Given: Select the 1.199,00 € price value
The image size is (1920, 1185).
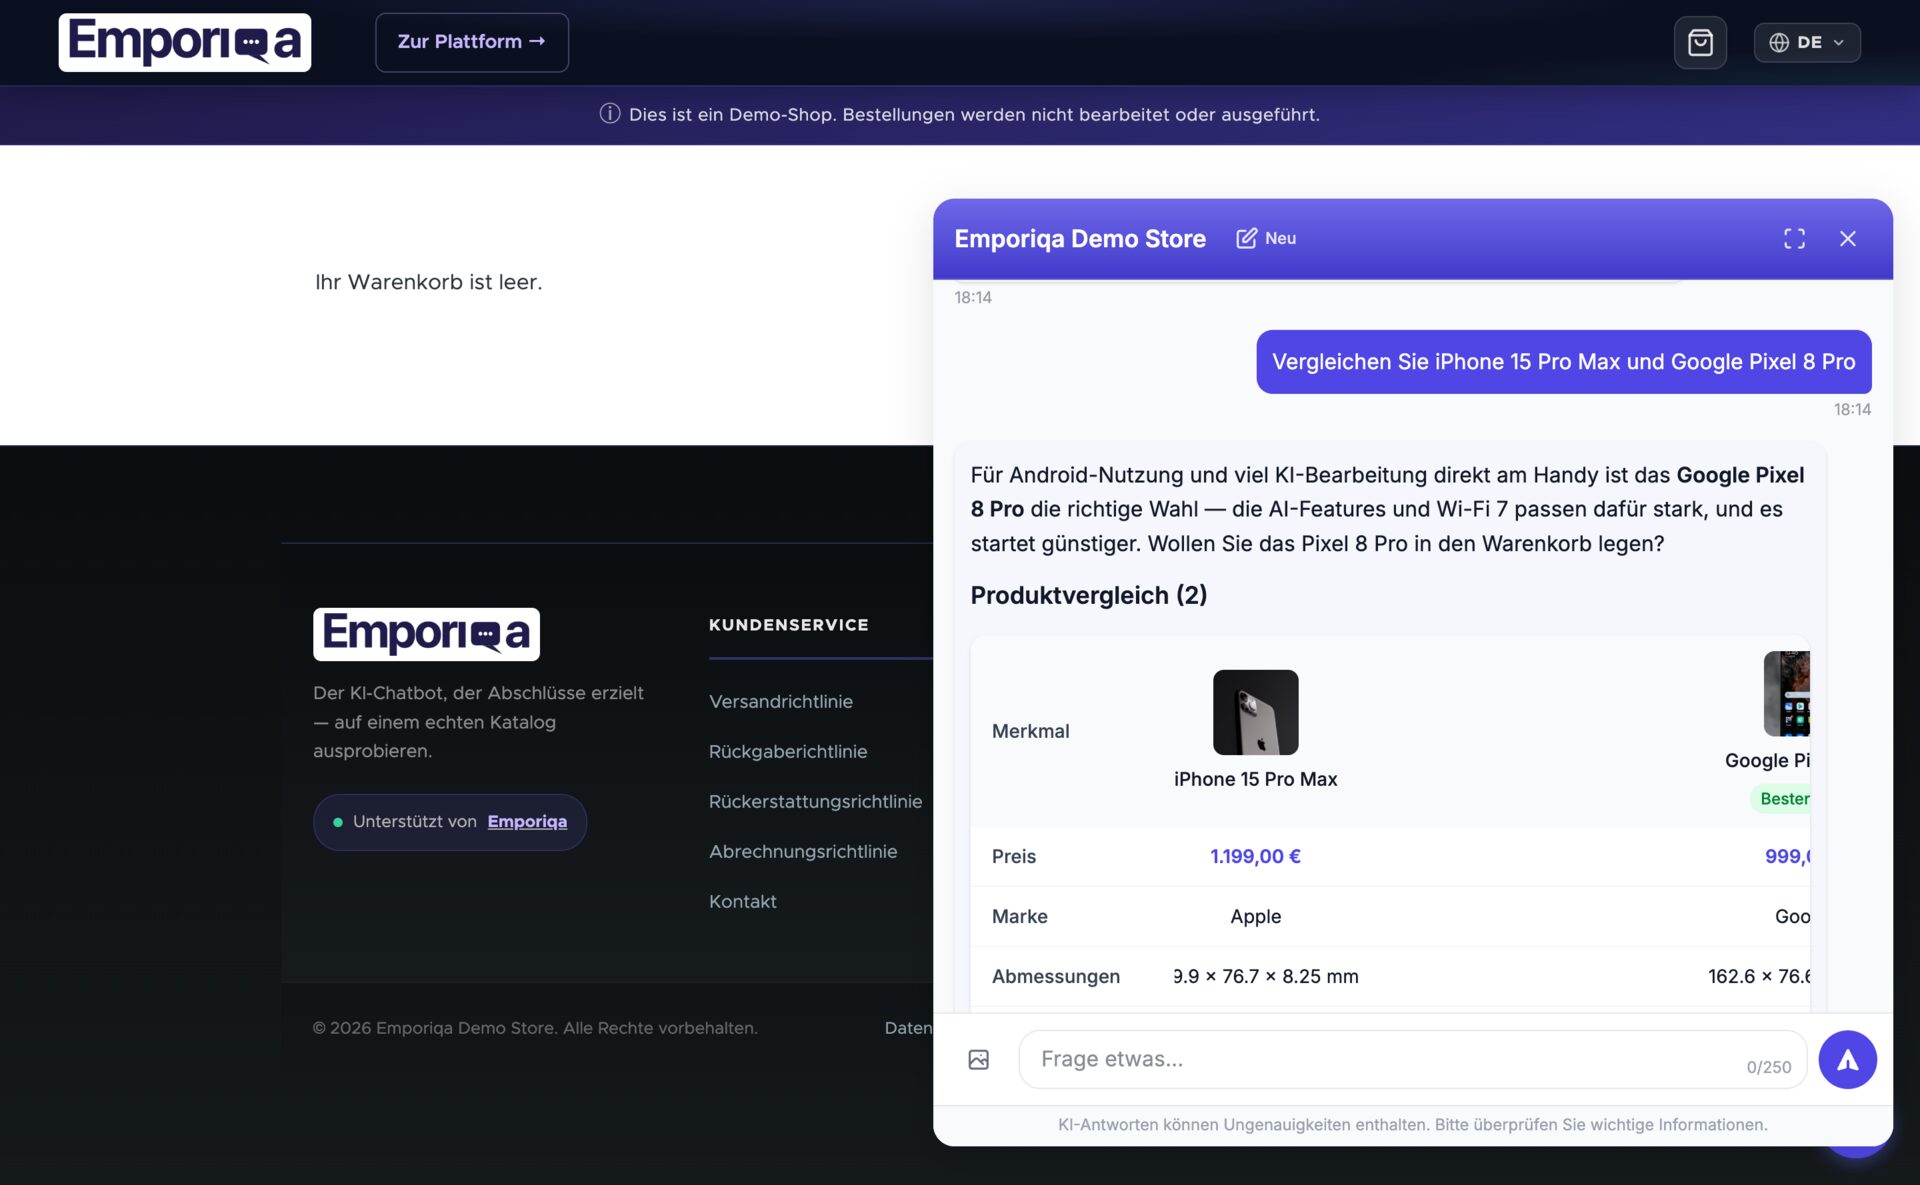Looking at the screenshot, I should [x=1256, y=856].
